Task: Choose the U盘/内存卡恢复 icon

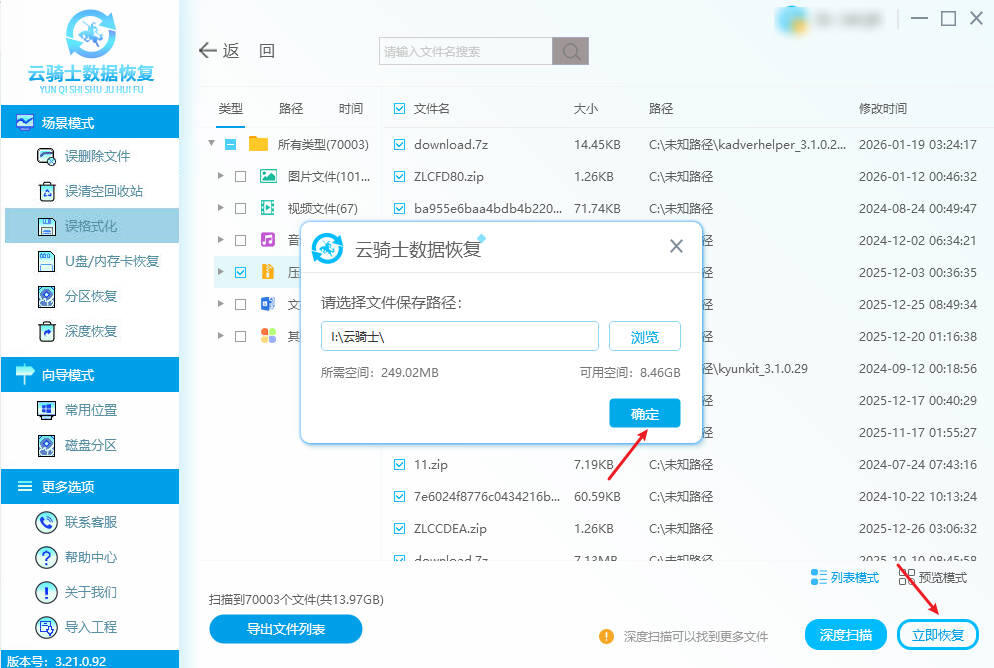Action: point(46,261)
